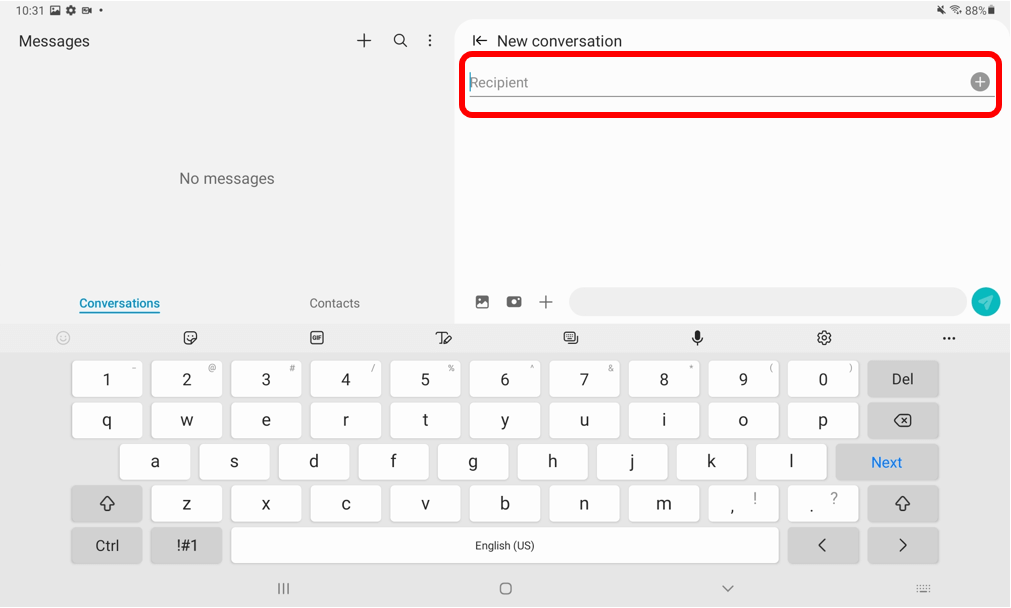
Task: Go to Android home screen
Action: click(x=506, y=588)
